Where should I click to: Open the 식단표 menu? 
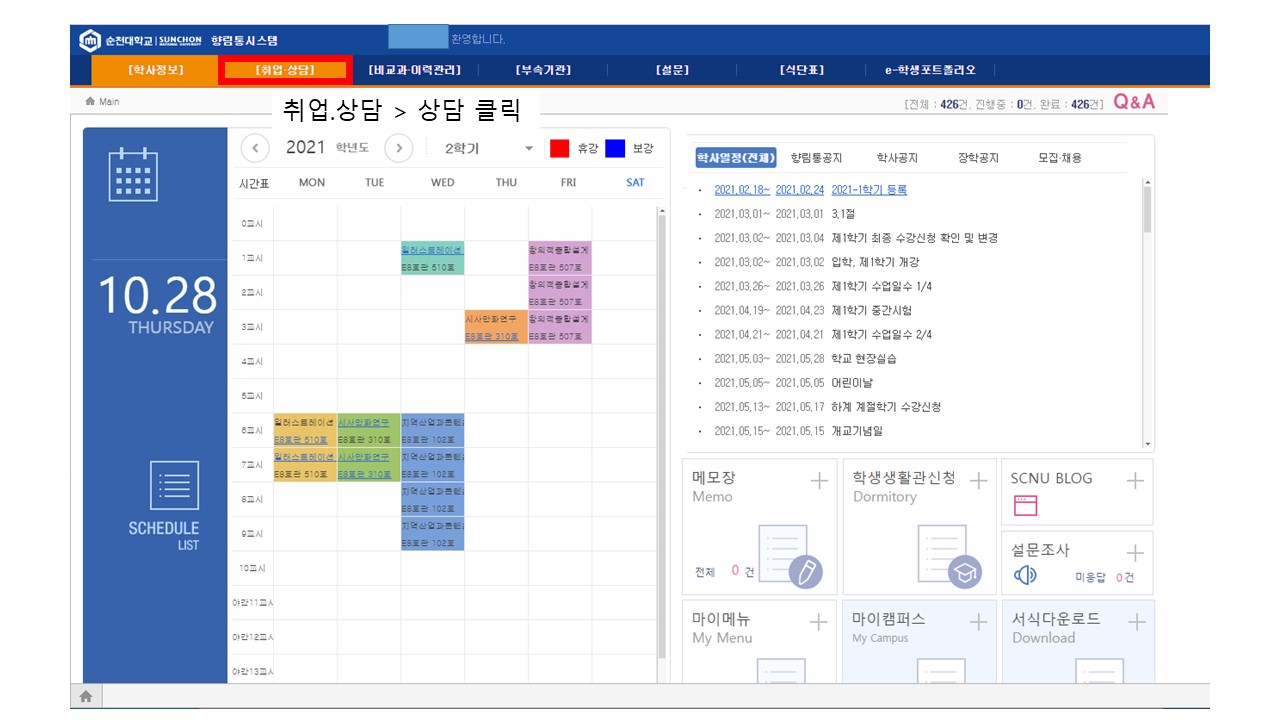coord(802,70)
